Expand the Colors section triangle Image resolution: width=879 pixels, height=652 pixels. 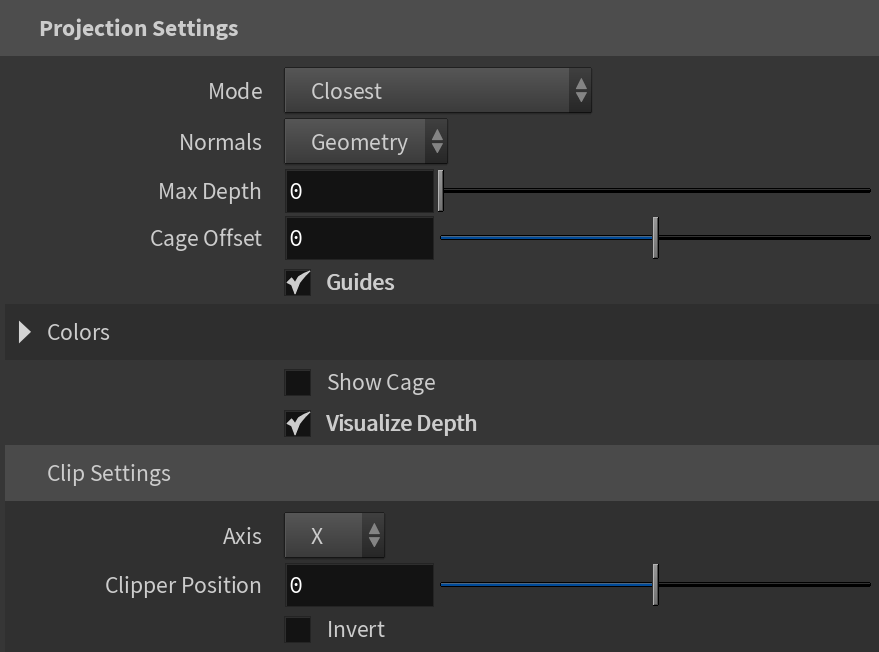point(24,332)
